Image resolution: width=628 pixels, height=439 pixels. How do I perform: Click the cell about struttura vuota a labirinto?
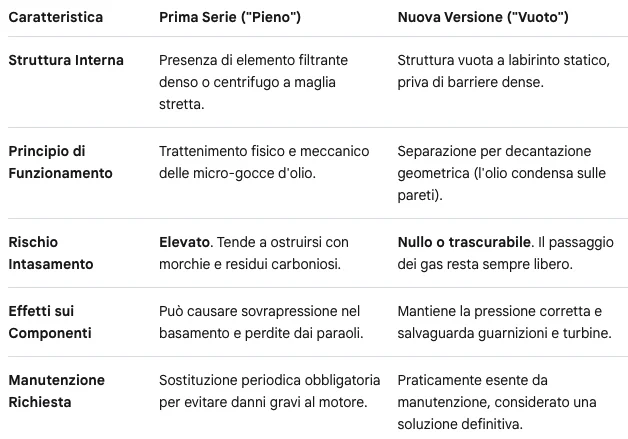click(504, 71)
